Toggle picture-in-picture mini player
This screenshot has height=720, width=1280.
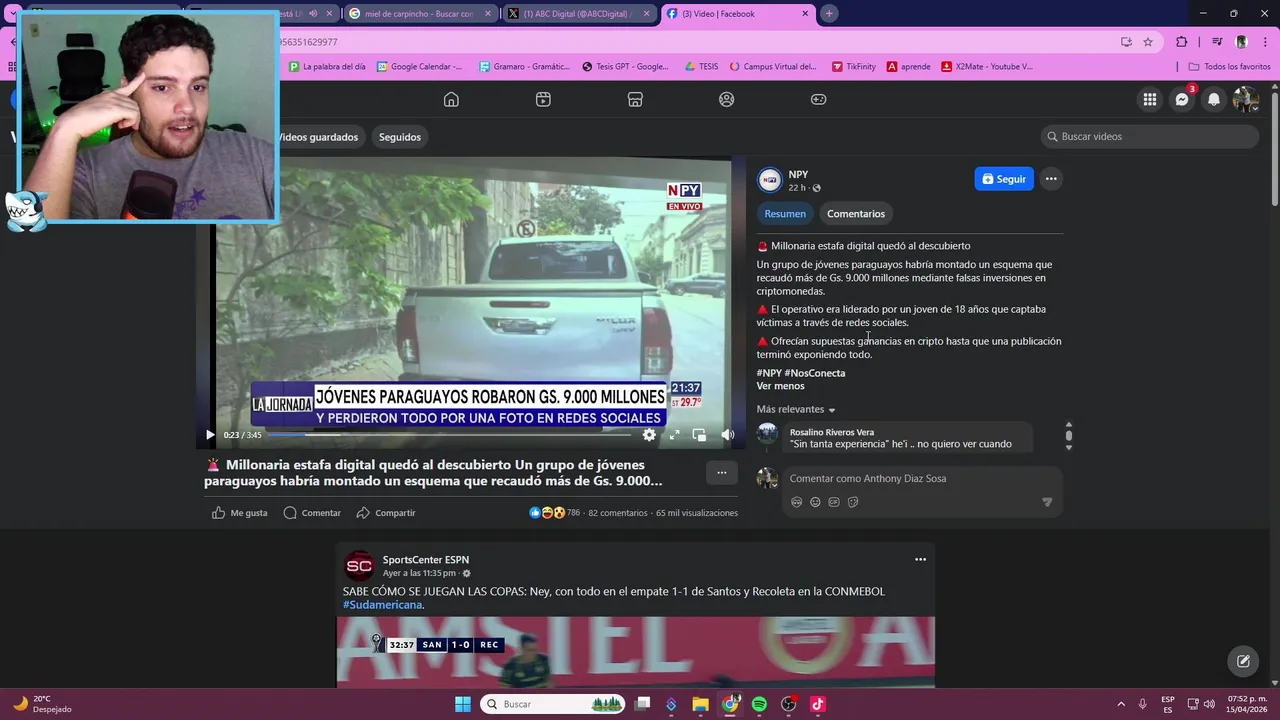pyautogui.click(x=699, y=434)
